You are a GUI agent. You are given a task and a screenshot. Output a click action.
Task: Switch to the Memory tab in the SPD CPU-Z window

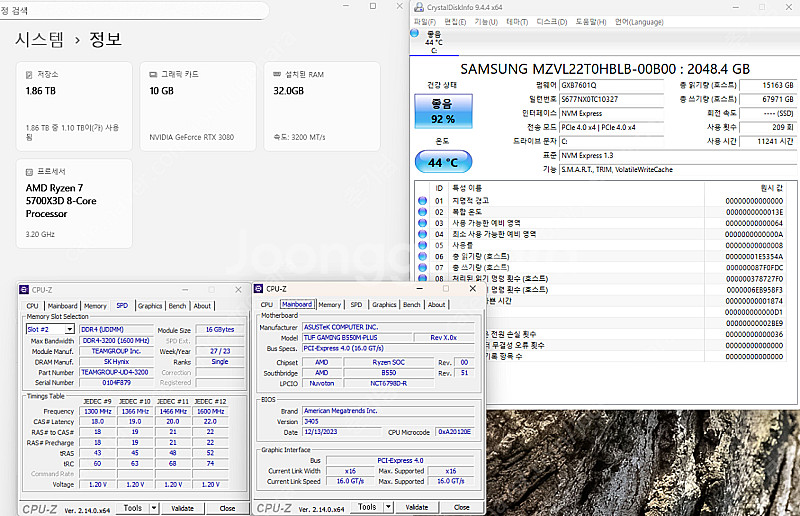point(95,306)
